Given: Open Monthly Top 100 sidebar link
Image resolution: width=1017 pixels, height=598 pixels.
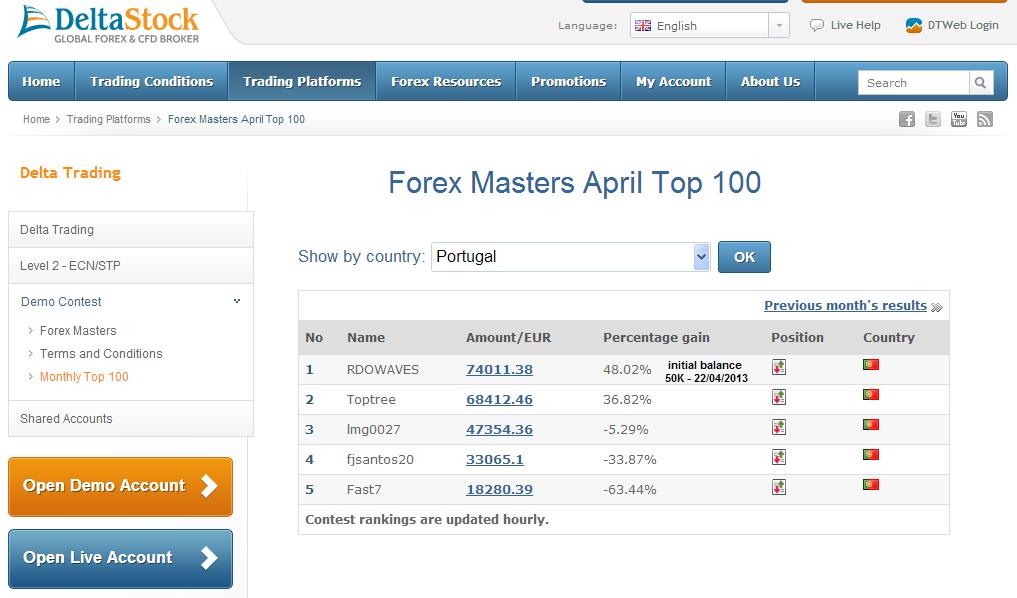Looking at the screenshot, I should tap(84, 377).
